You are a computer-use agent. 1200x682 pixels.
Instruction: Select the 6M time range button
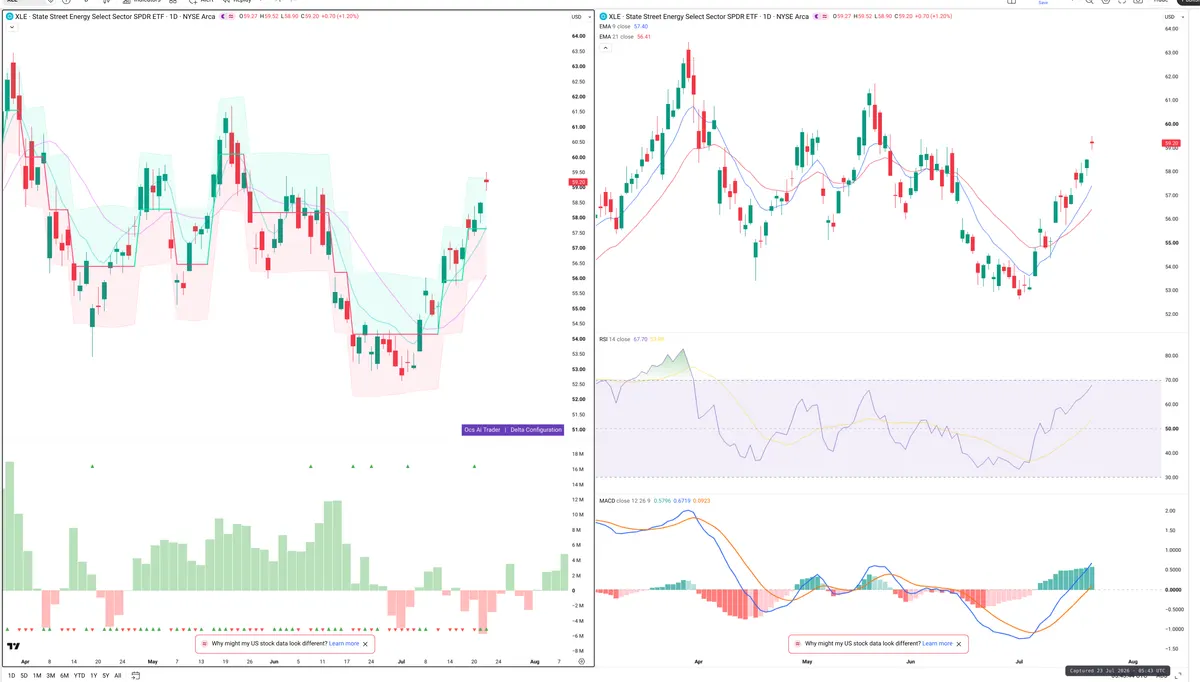pos(64,676)
